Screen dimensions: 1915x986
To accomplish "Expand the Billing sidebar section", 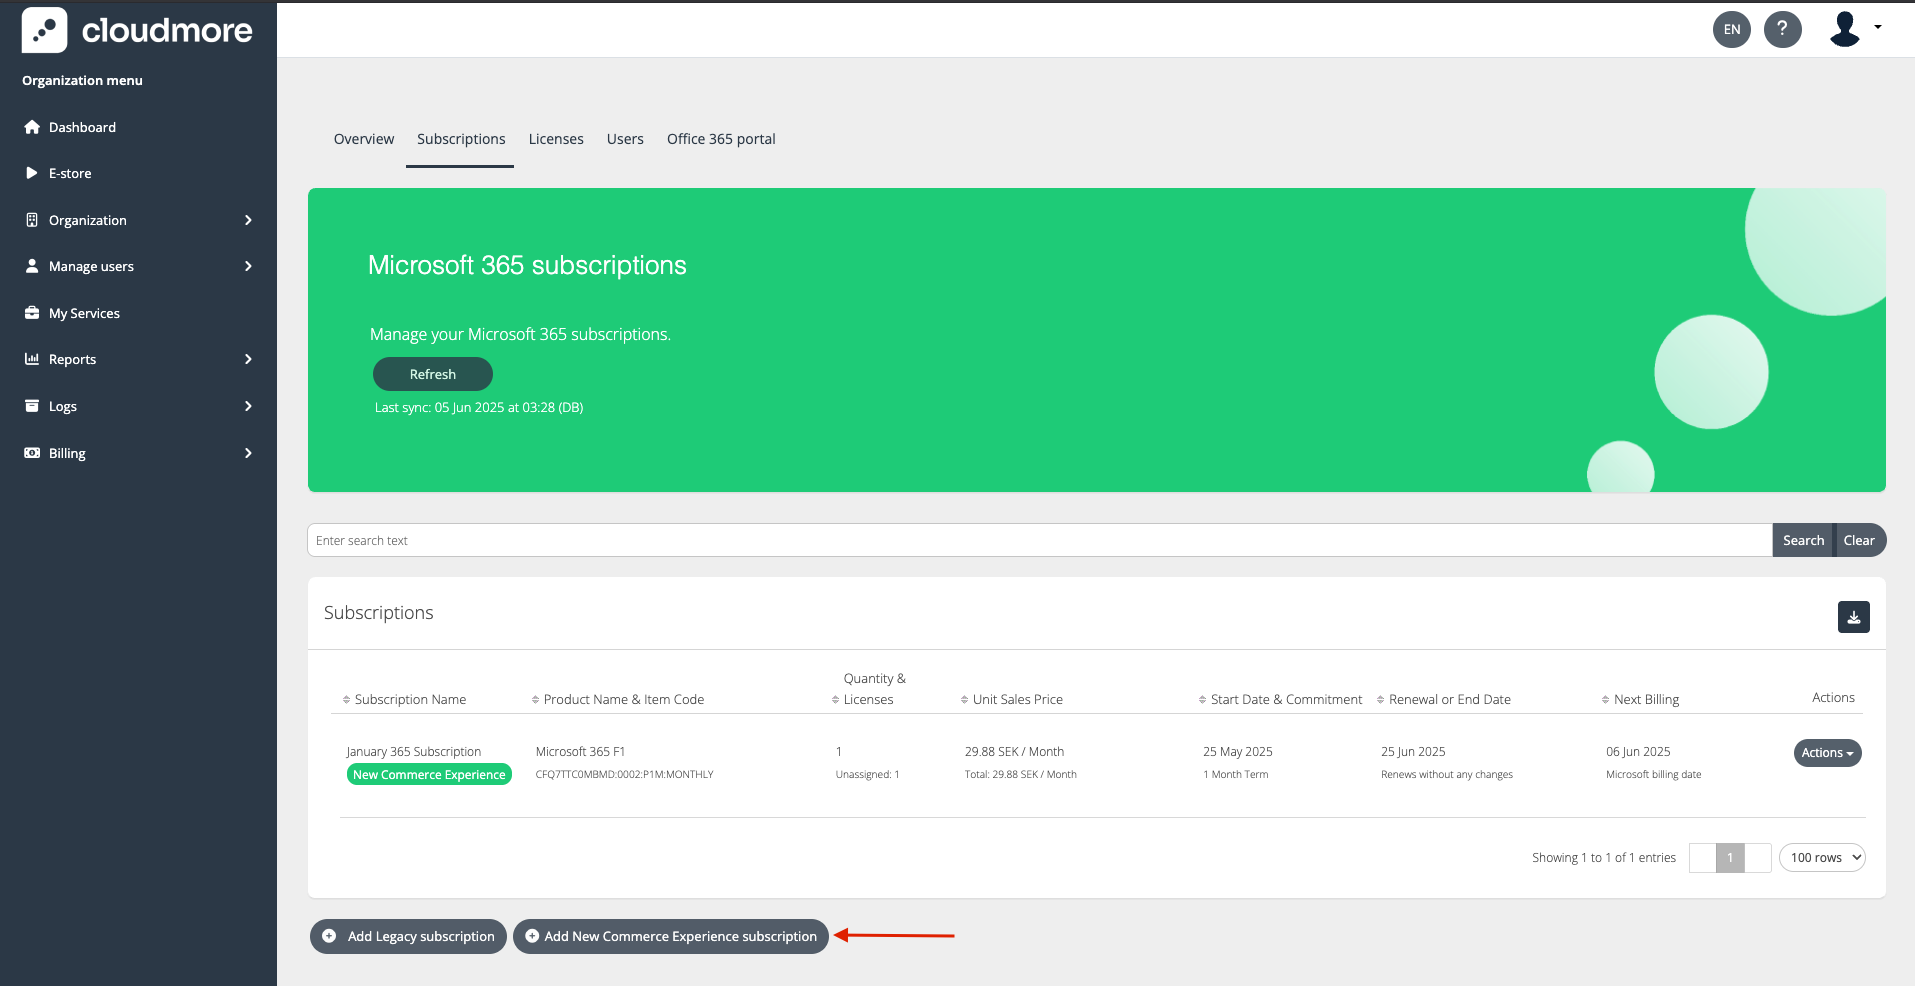I will pyautogui.click(x=248, y=453).
